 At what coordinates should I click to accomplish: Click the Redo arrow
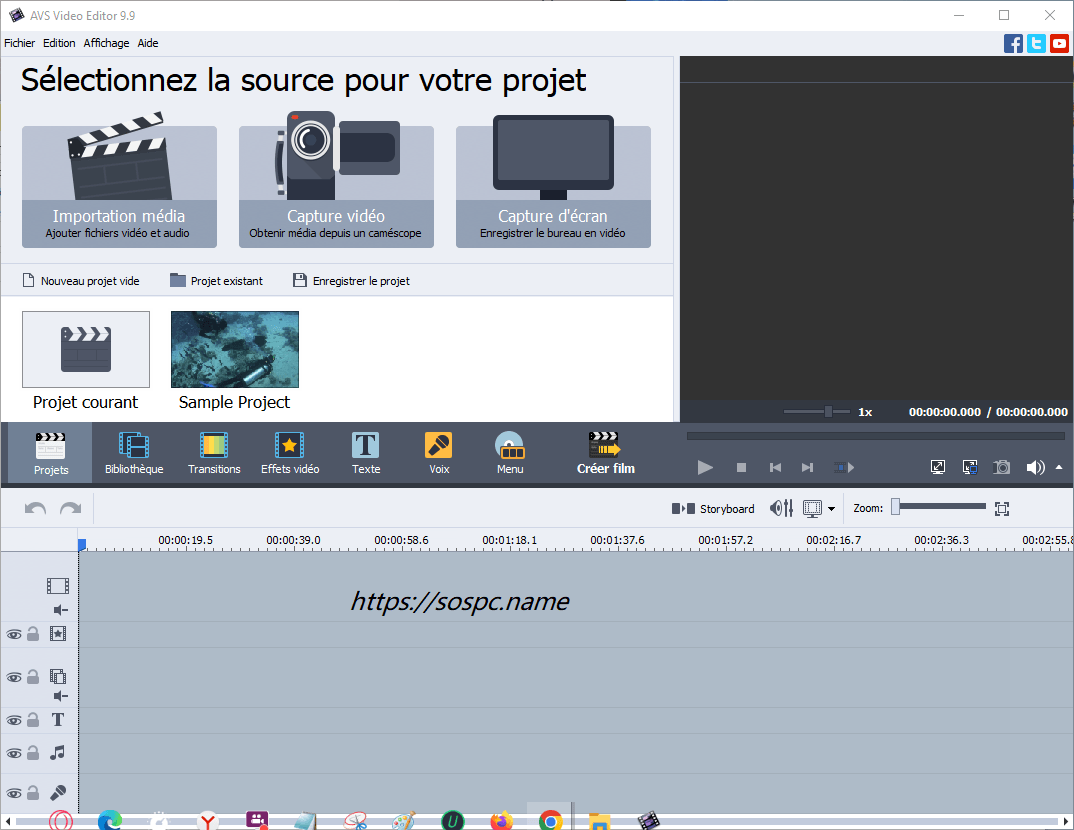[x=71, y=508]
